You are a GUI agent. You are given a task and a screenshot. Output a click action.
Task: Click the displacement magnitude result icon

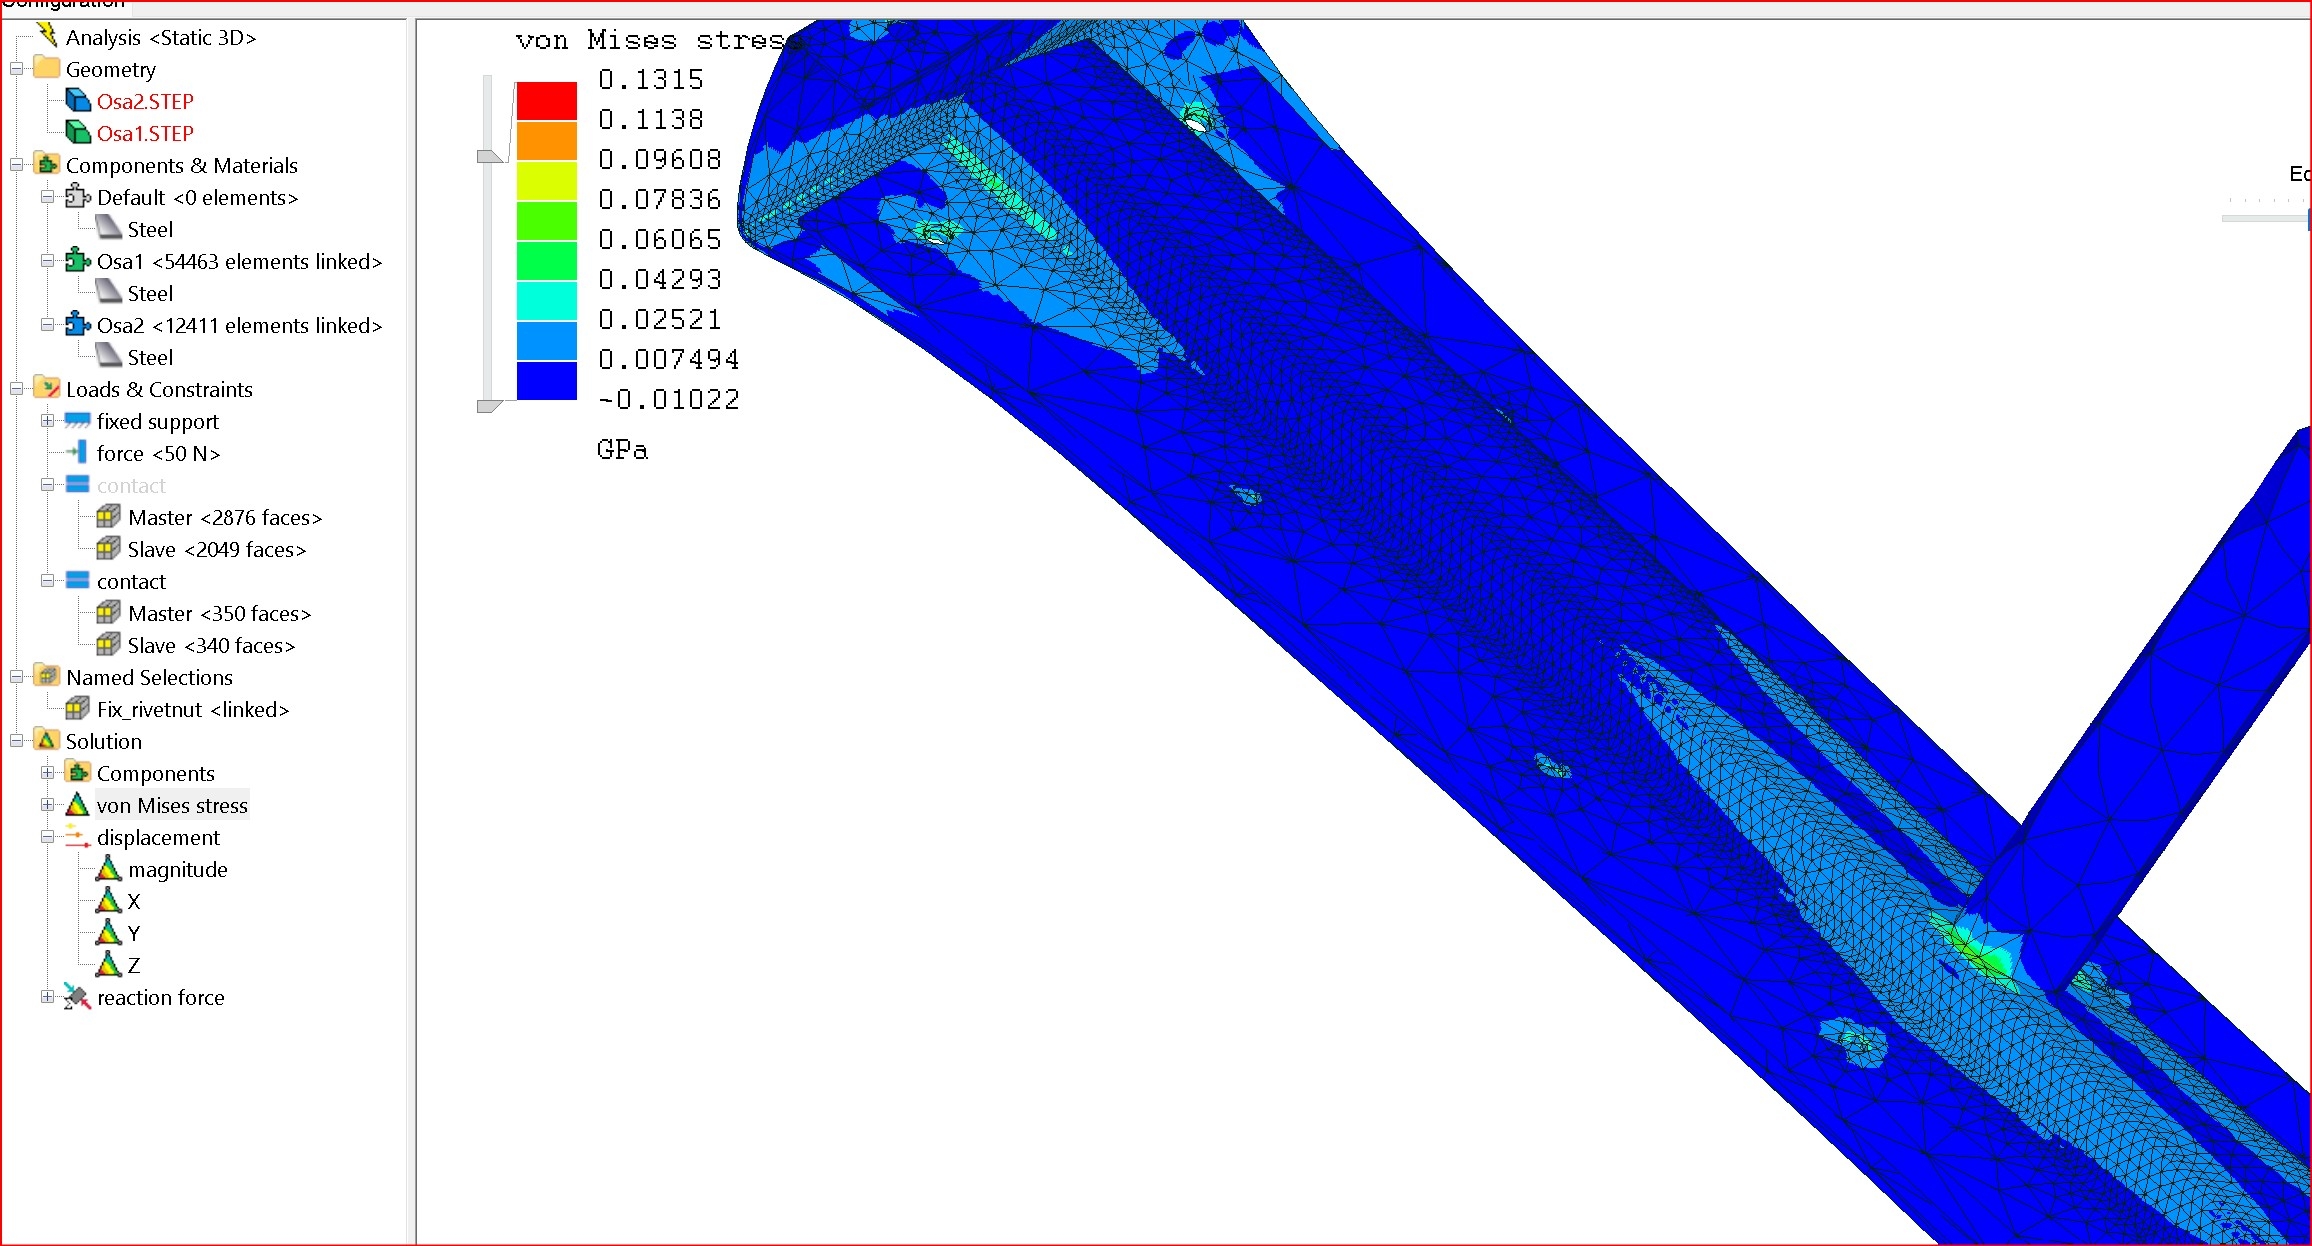tap(108, 869)
